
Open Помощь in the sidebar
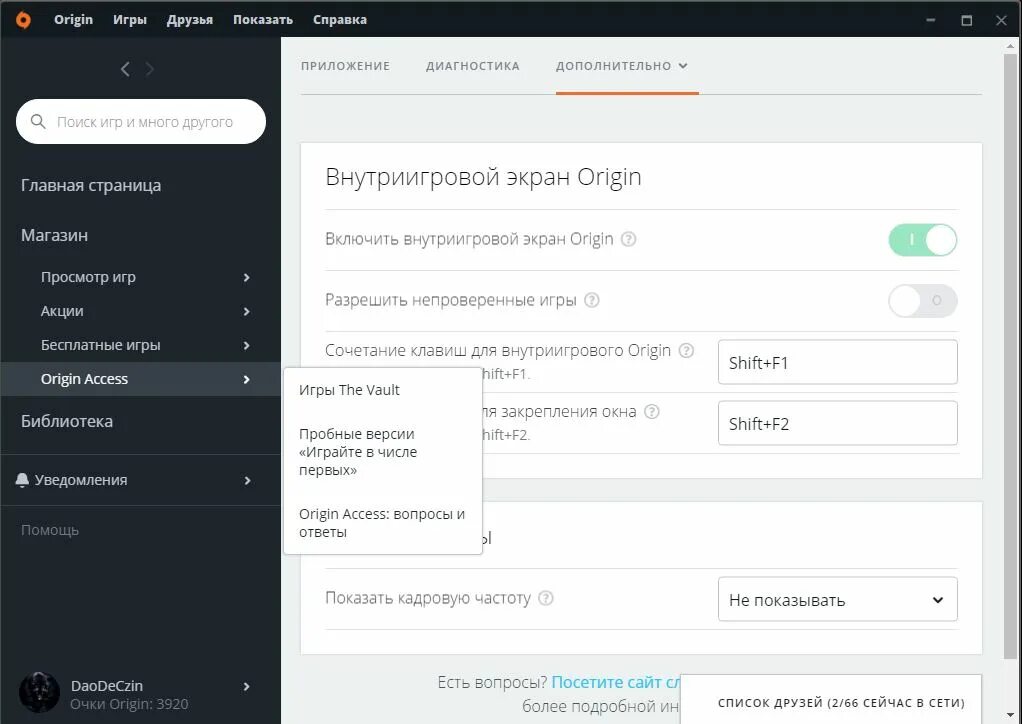coord(50,530)
